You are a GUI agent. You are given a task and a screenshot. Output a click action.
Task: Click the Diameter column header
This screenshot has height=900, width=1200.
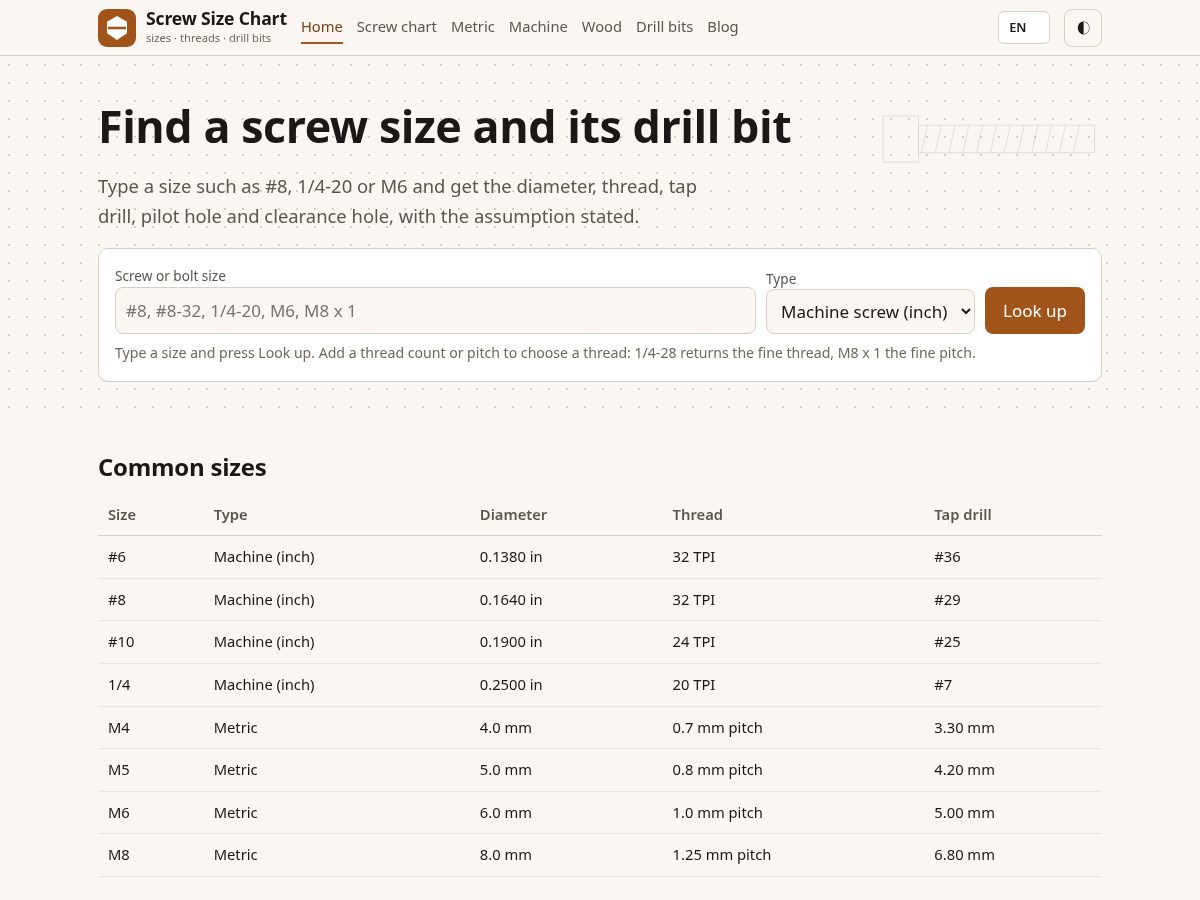click(514, 515)
